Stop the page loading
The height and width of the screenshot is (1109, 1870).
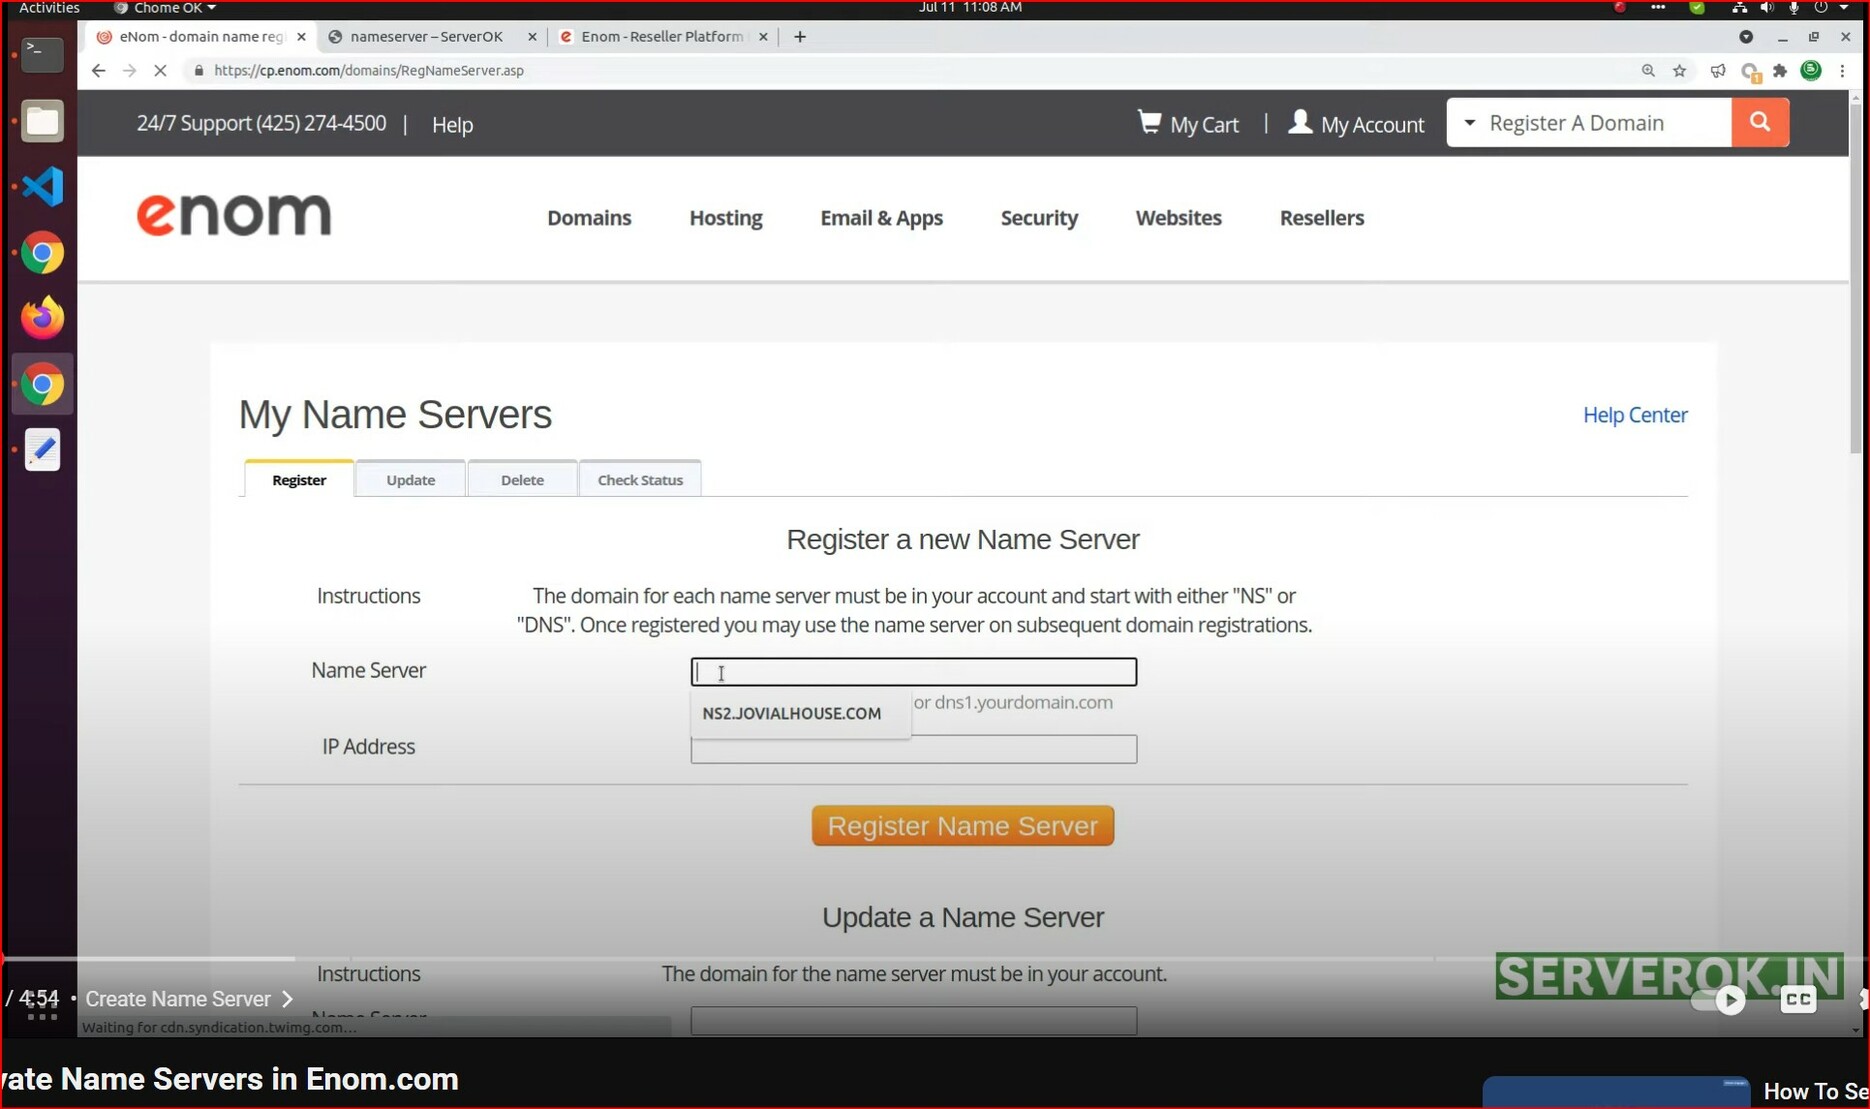[x=160, y=70]
